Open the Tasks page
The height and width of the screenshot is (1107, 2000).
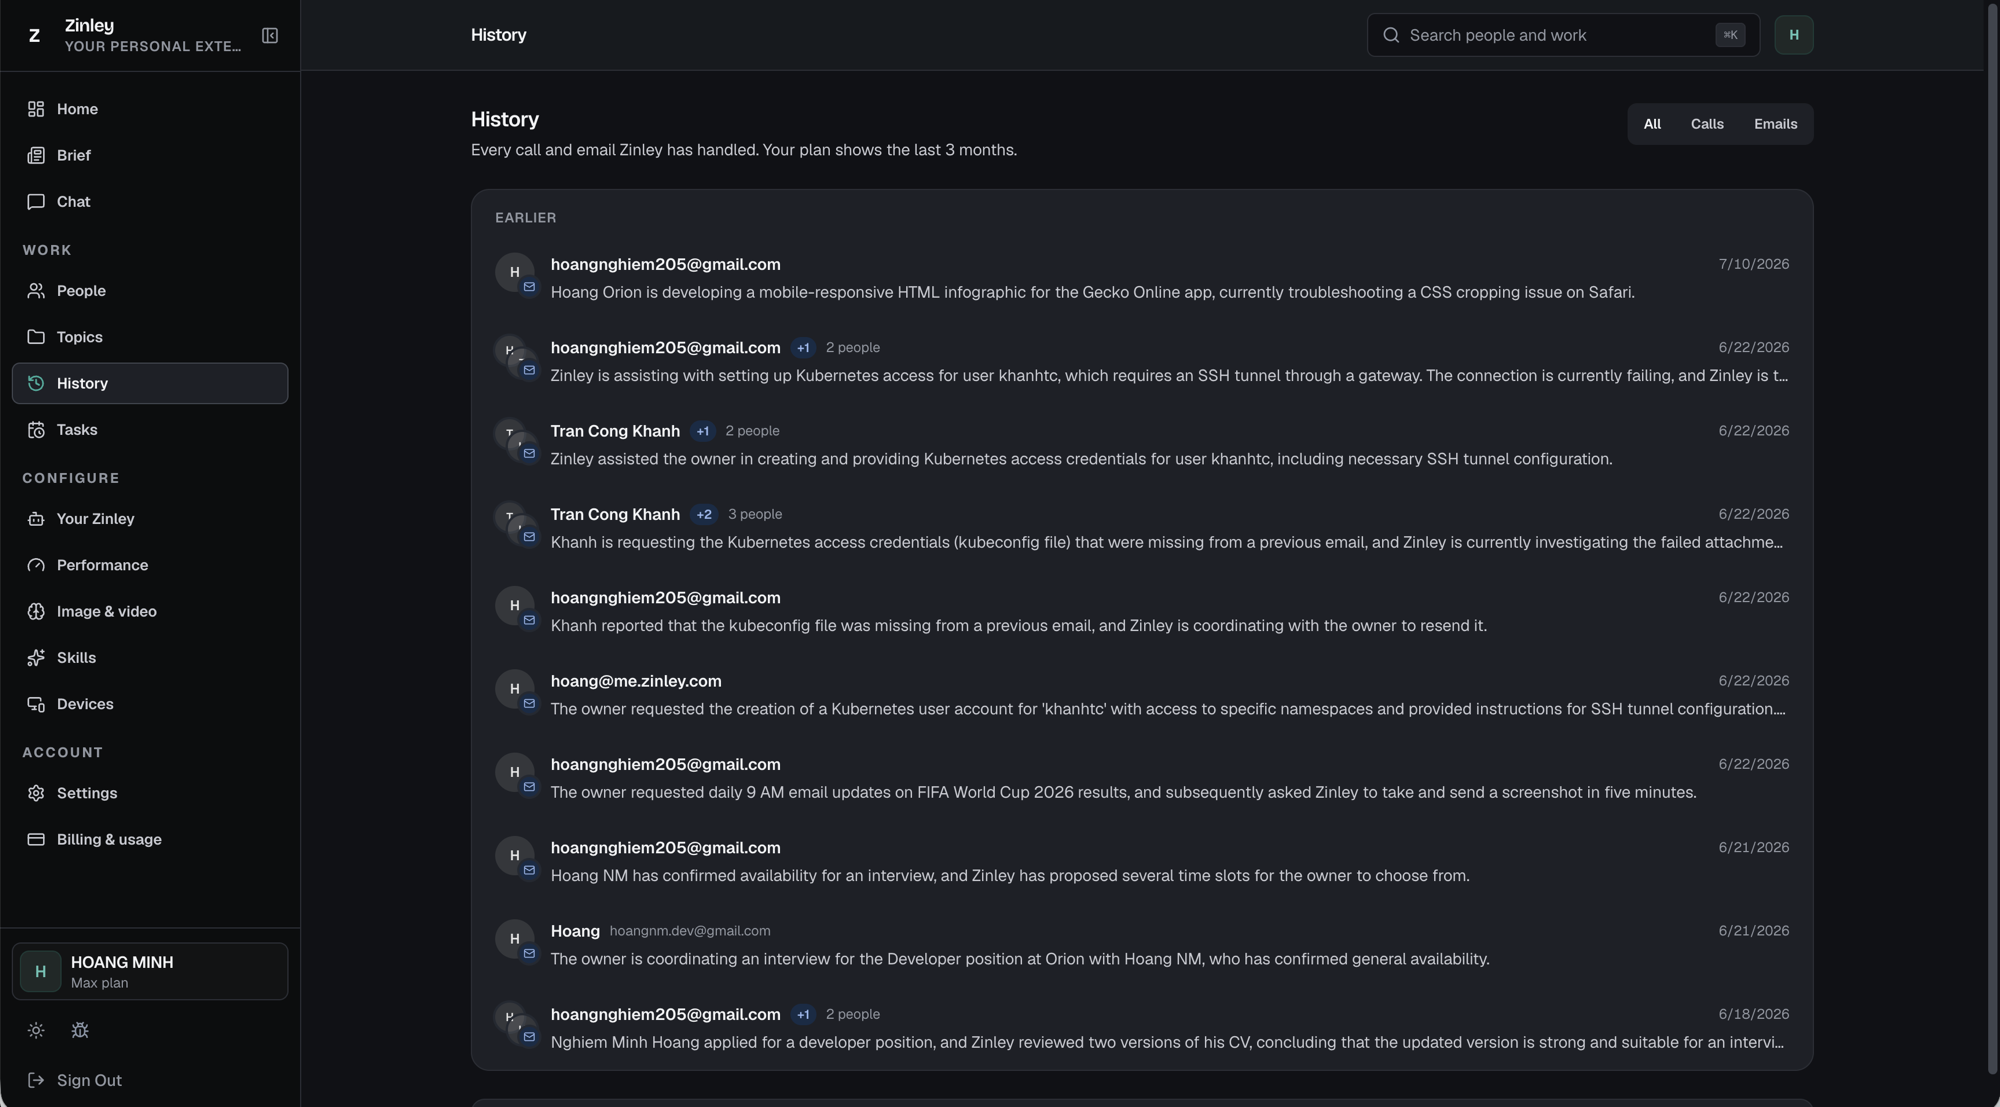150,430
